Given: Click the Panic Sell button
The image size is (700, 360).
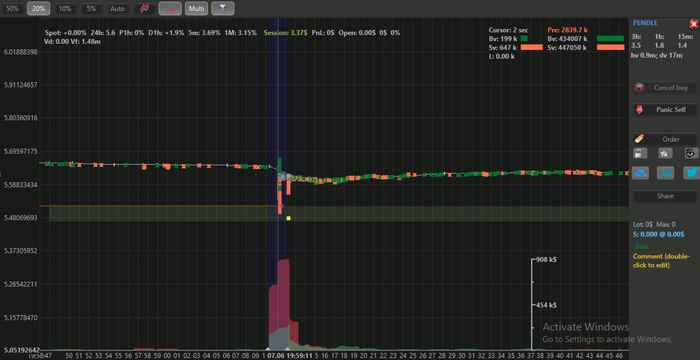Looking at the screenshot, I should click(x=665, y=110).
